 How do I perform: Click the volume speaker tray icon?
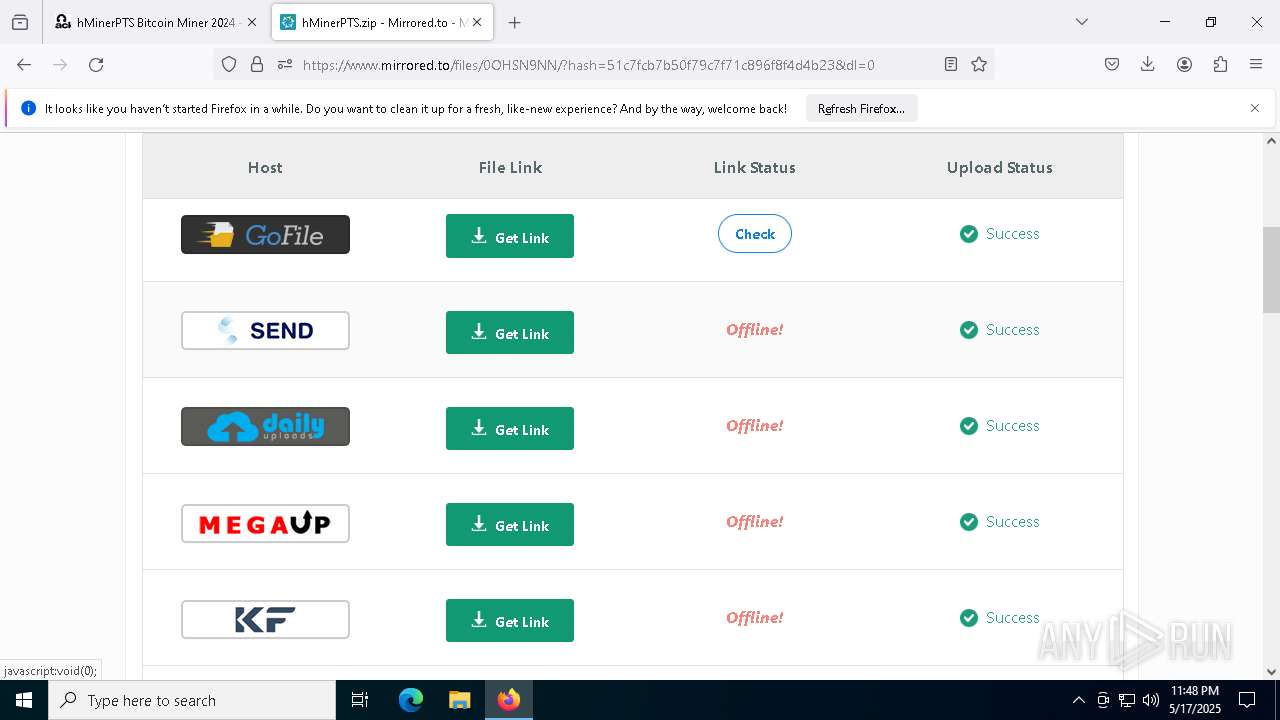coord(1151,700)
